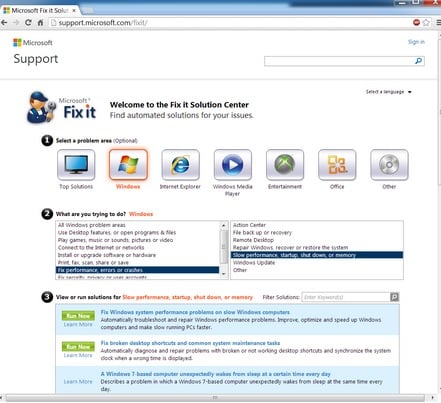Click the Microsoft logo

pos(33,43)
